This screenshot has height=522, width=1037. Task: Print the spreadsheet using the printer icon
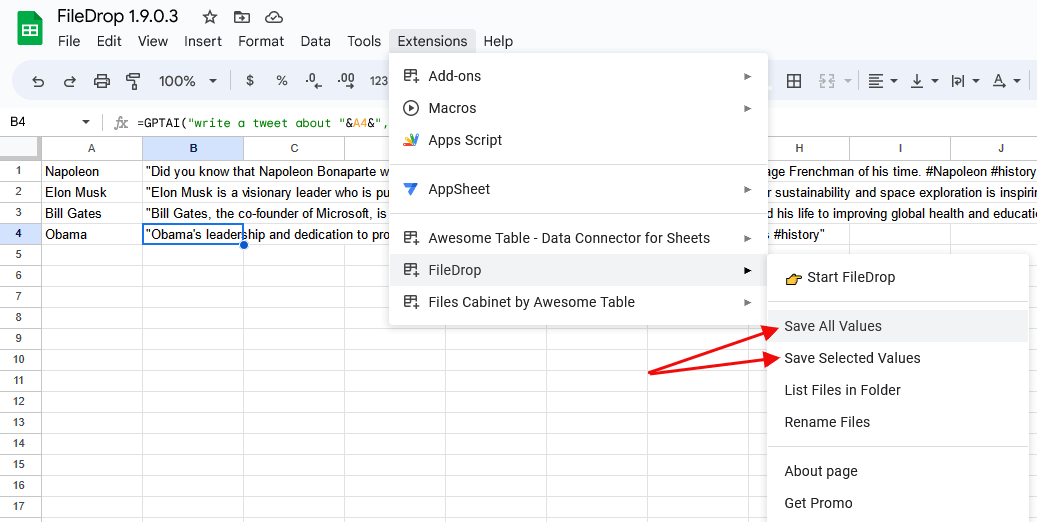101,81
